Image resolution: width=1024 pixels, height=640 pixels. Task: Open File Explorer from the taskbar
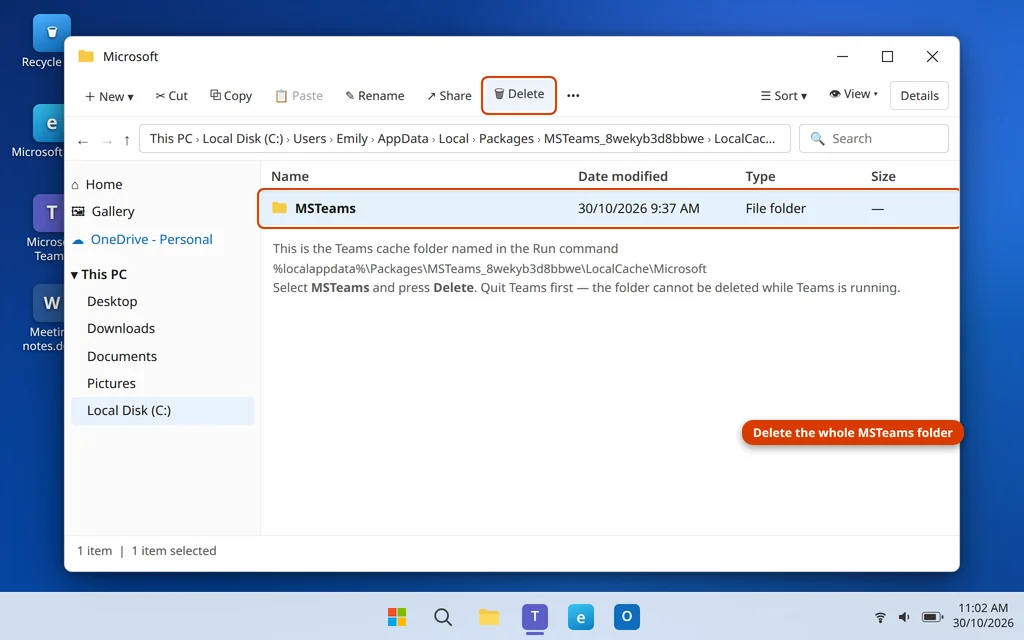[x=488, y=616]
